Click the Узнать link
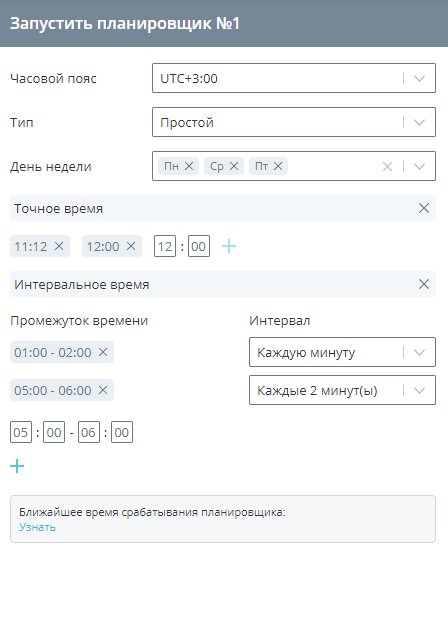Image resolution: width=448 pixels, height=633 pixels. [x=37, y=527]
